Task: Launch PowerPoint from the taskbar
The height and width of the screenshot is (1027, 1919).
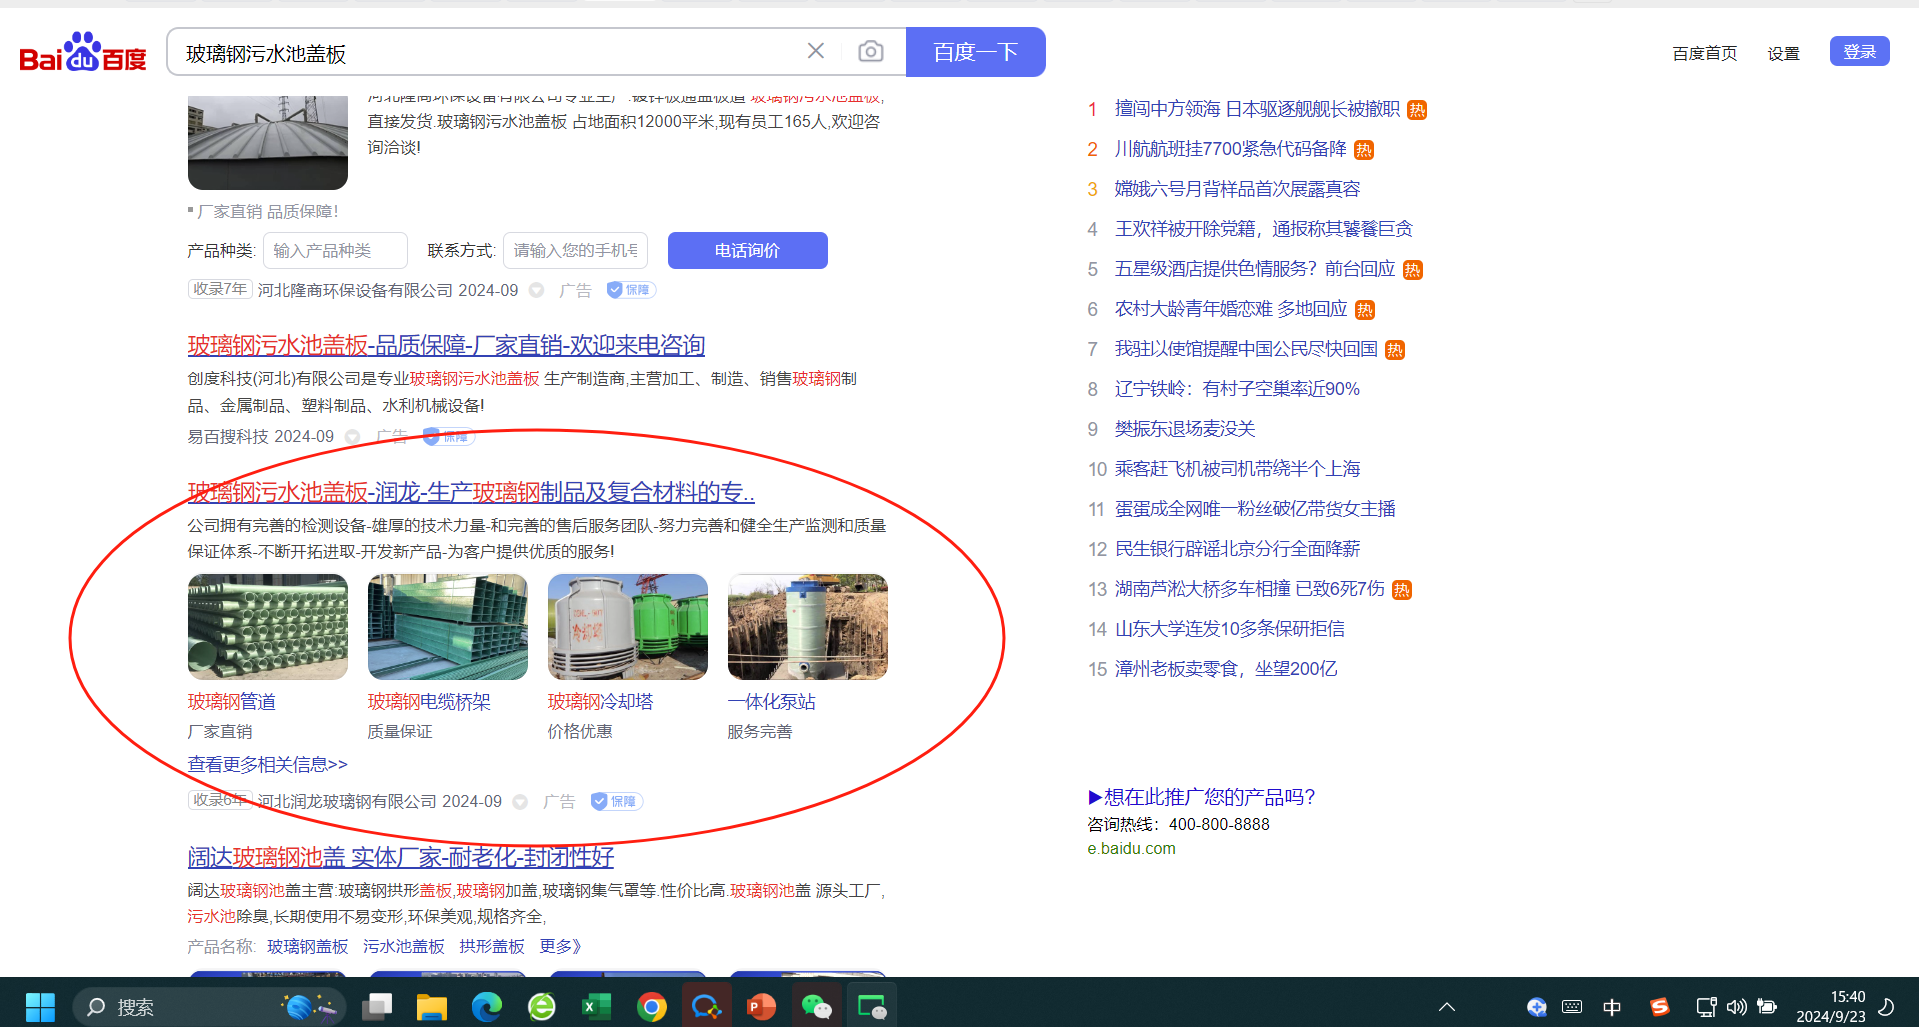Action: [x=761, y=1007]
